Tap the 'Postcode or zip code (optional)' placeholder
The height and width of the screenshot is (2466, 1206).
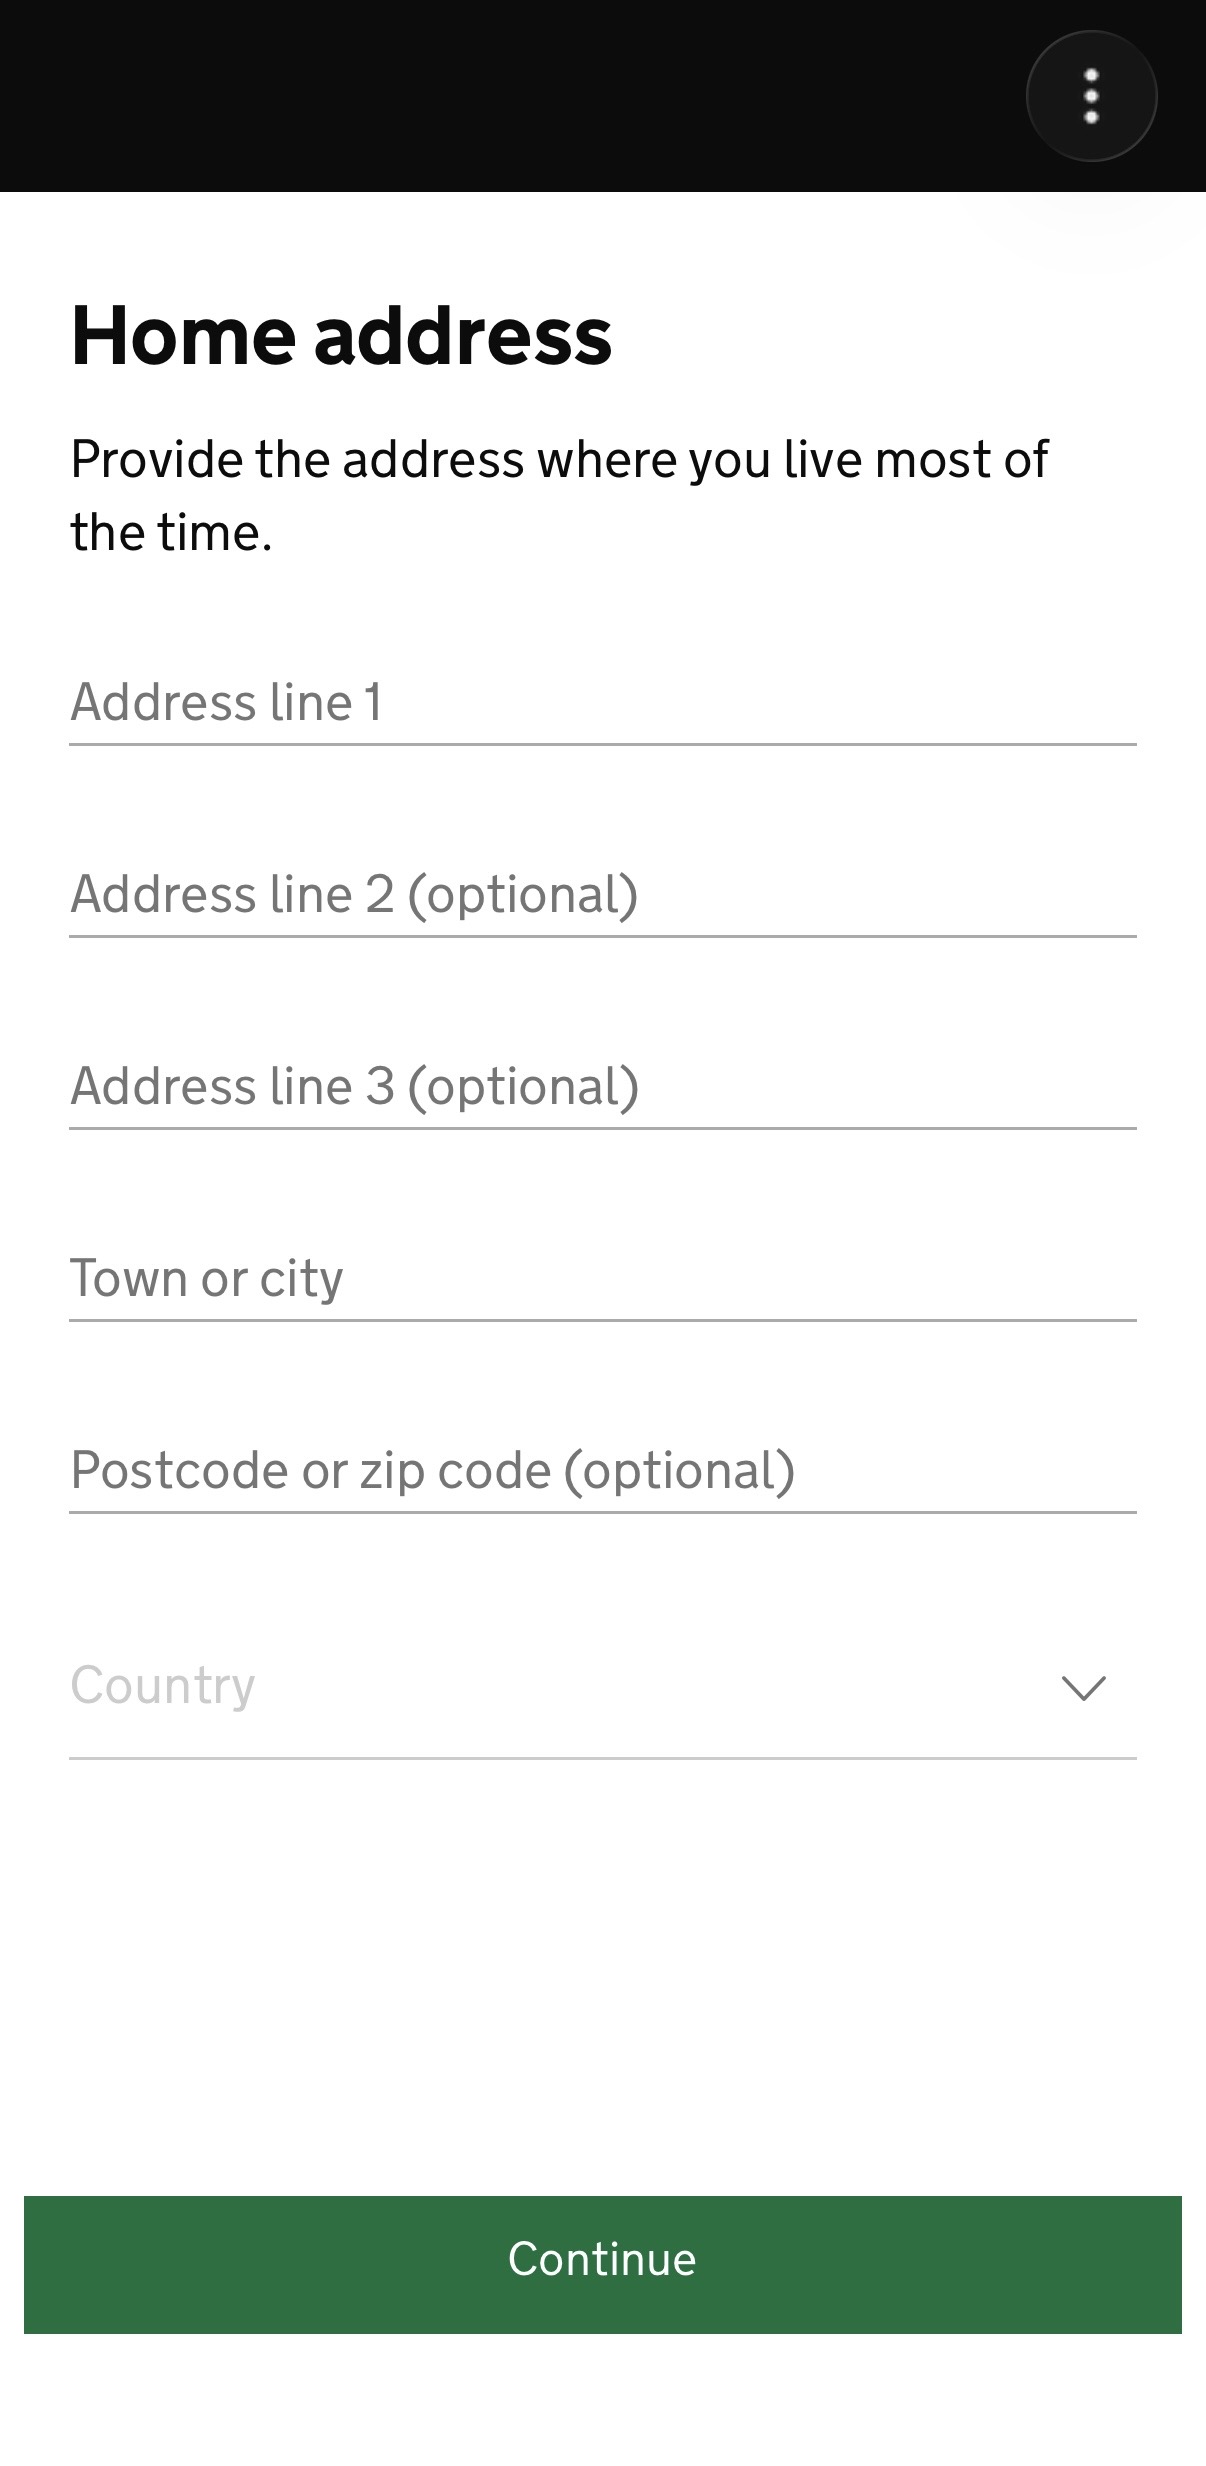(x=432, y=1470)
